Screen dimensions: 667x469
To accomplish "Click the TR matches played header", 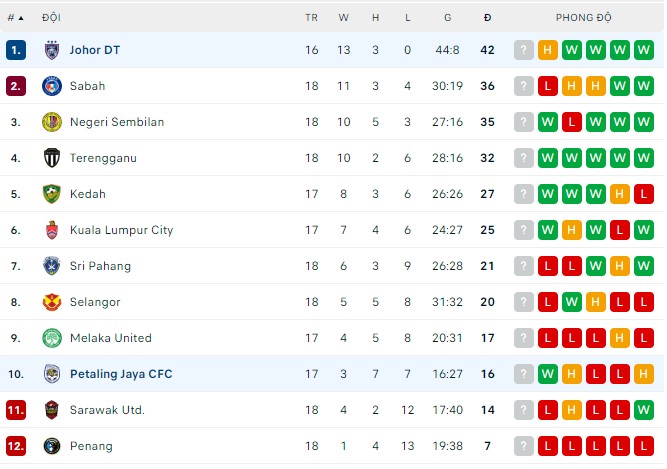I will (x=312, y=18).
